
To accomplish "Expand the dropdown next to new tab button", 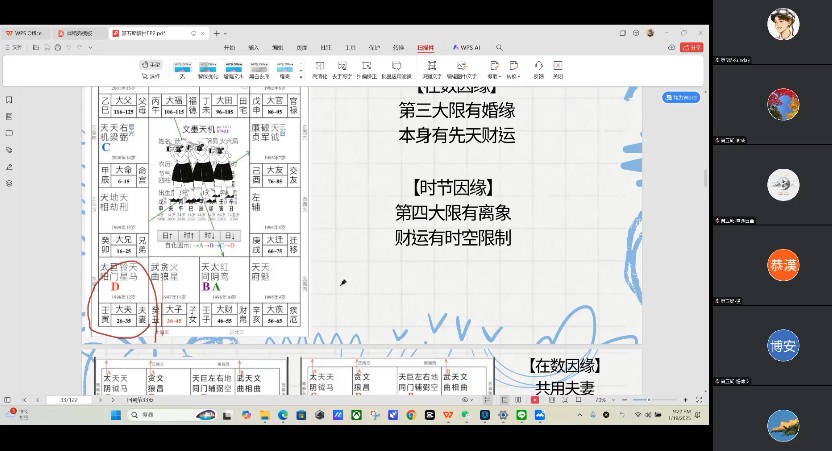I will [x=227, y=33].
